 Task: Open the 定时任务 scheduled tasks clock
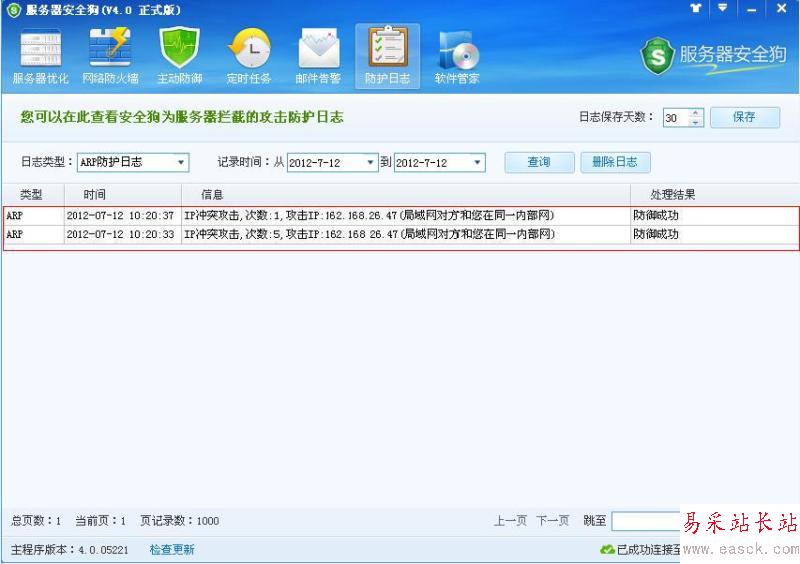(x=249, y=56)
